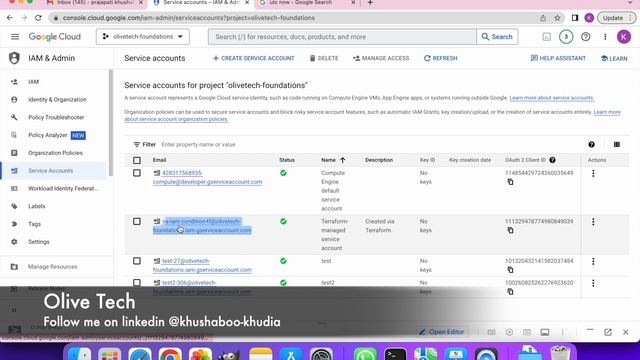Share the page from the address bar
640x360 pixels.
[x=543, y=18]
